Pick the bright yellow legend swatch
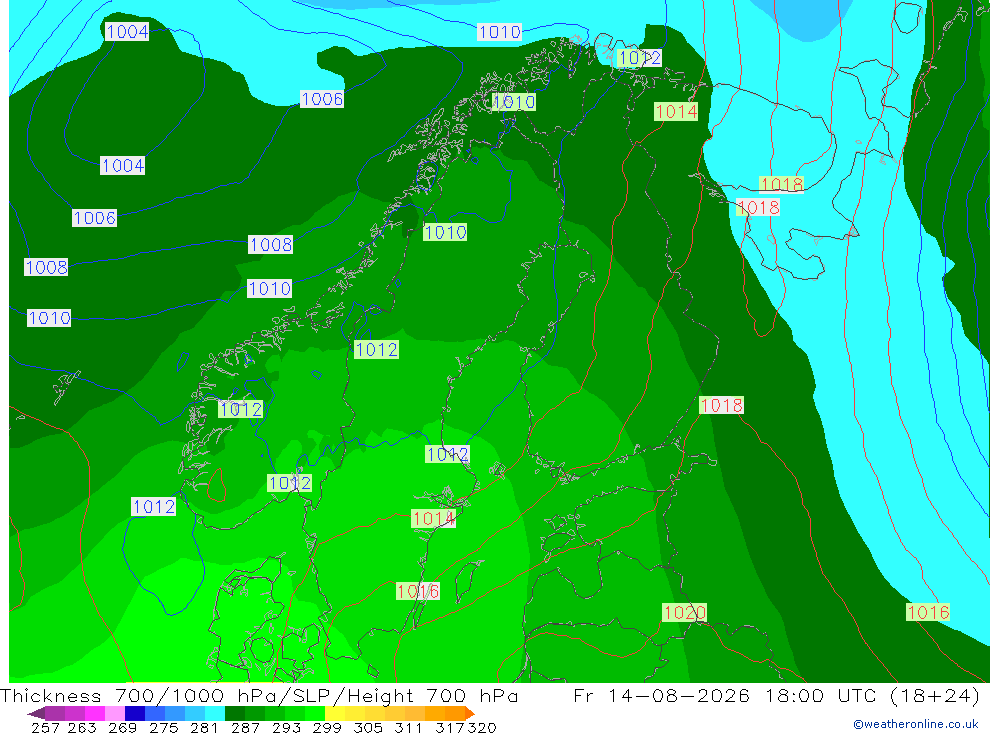1000x733 pixels. click(x=335, y=713)
